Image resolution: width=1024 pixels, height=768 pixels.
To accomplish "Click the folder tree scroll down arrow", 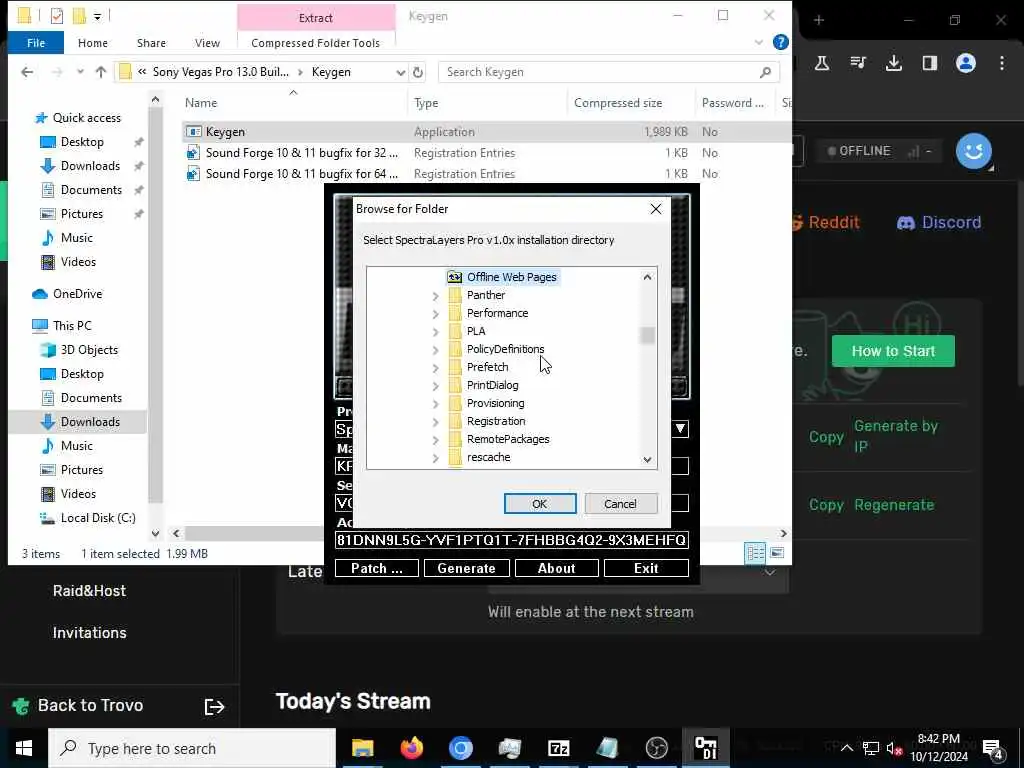I will [x=647, y=460].
